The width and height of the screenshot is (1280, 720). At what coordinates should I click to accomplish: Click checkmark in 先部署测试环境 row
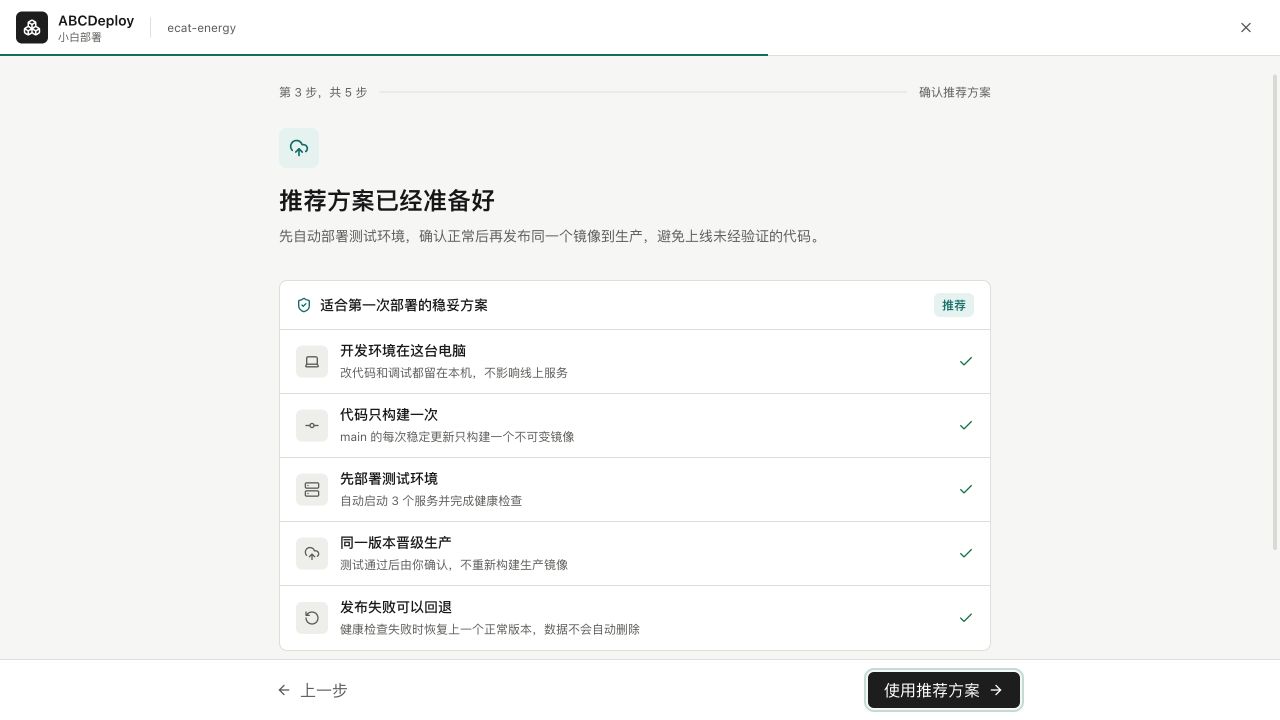[966, 489]
